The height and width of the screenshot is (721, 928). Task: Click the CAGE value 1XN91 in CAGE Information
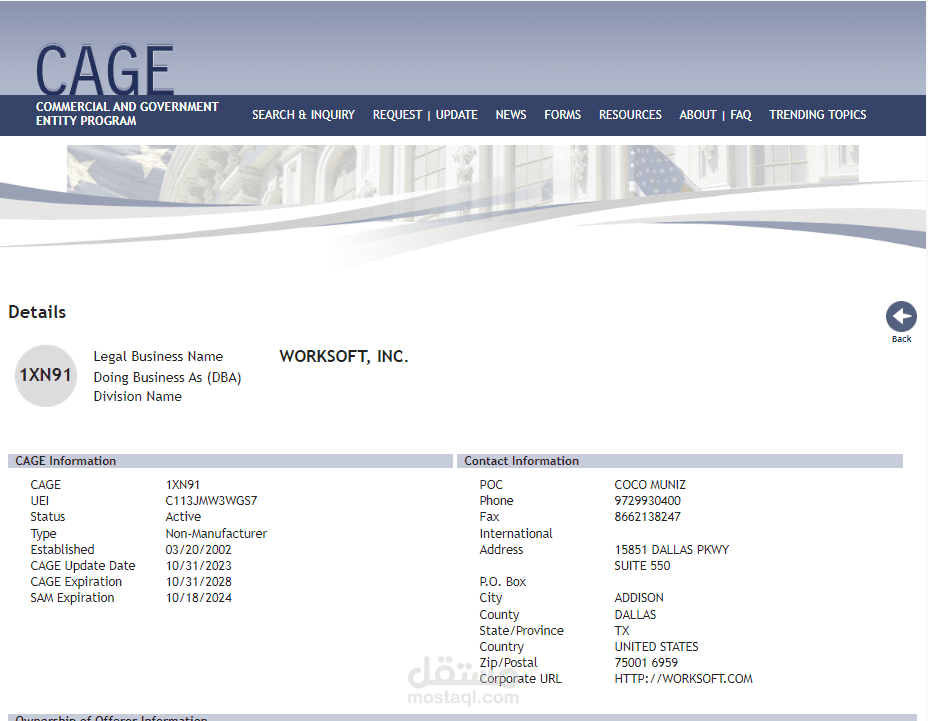pyautogui.click(x=183, y=485)
